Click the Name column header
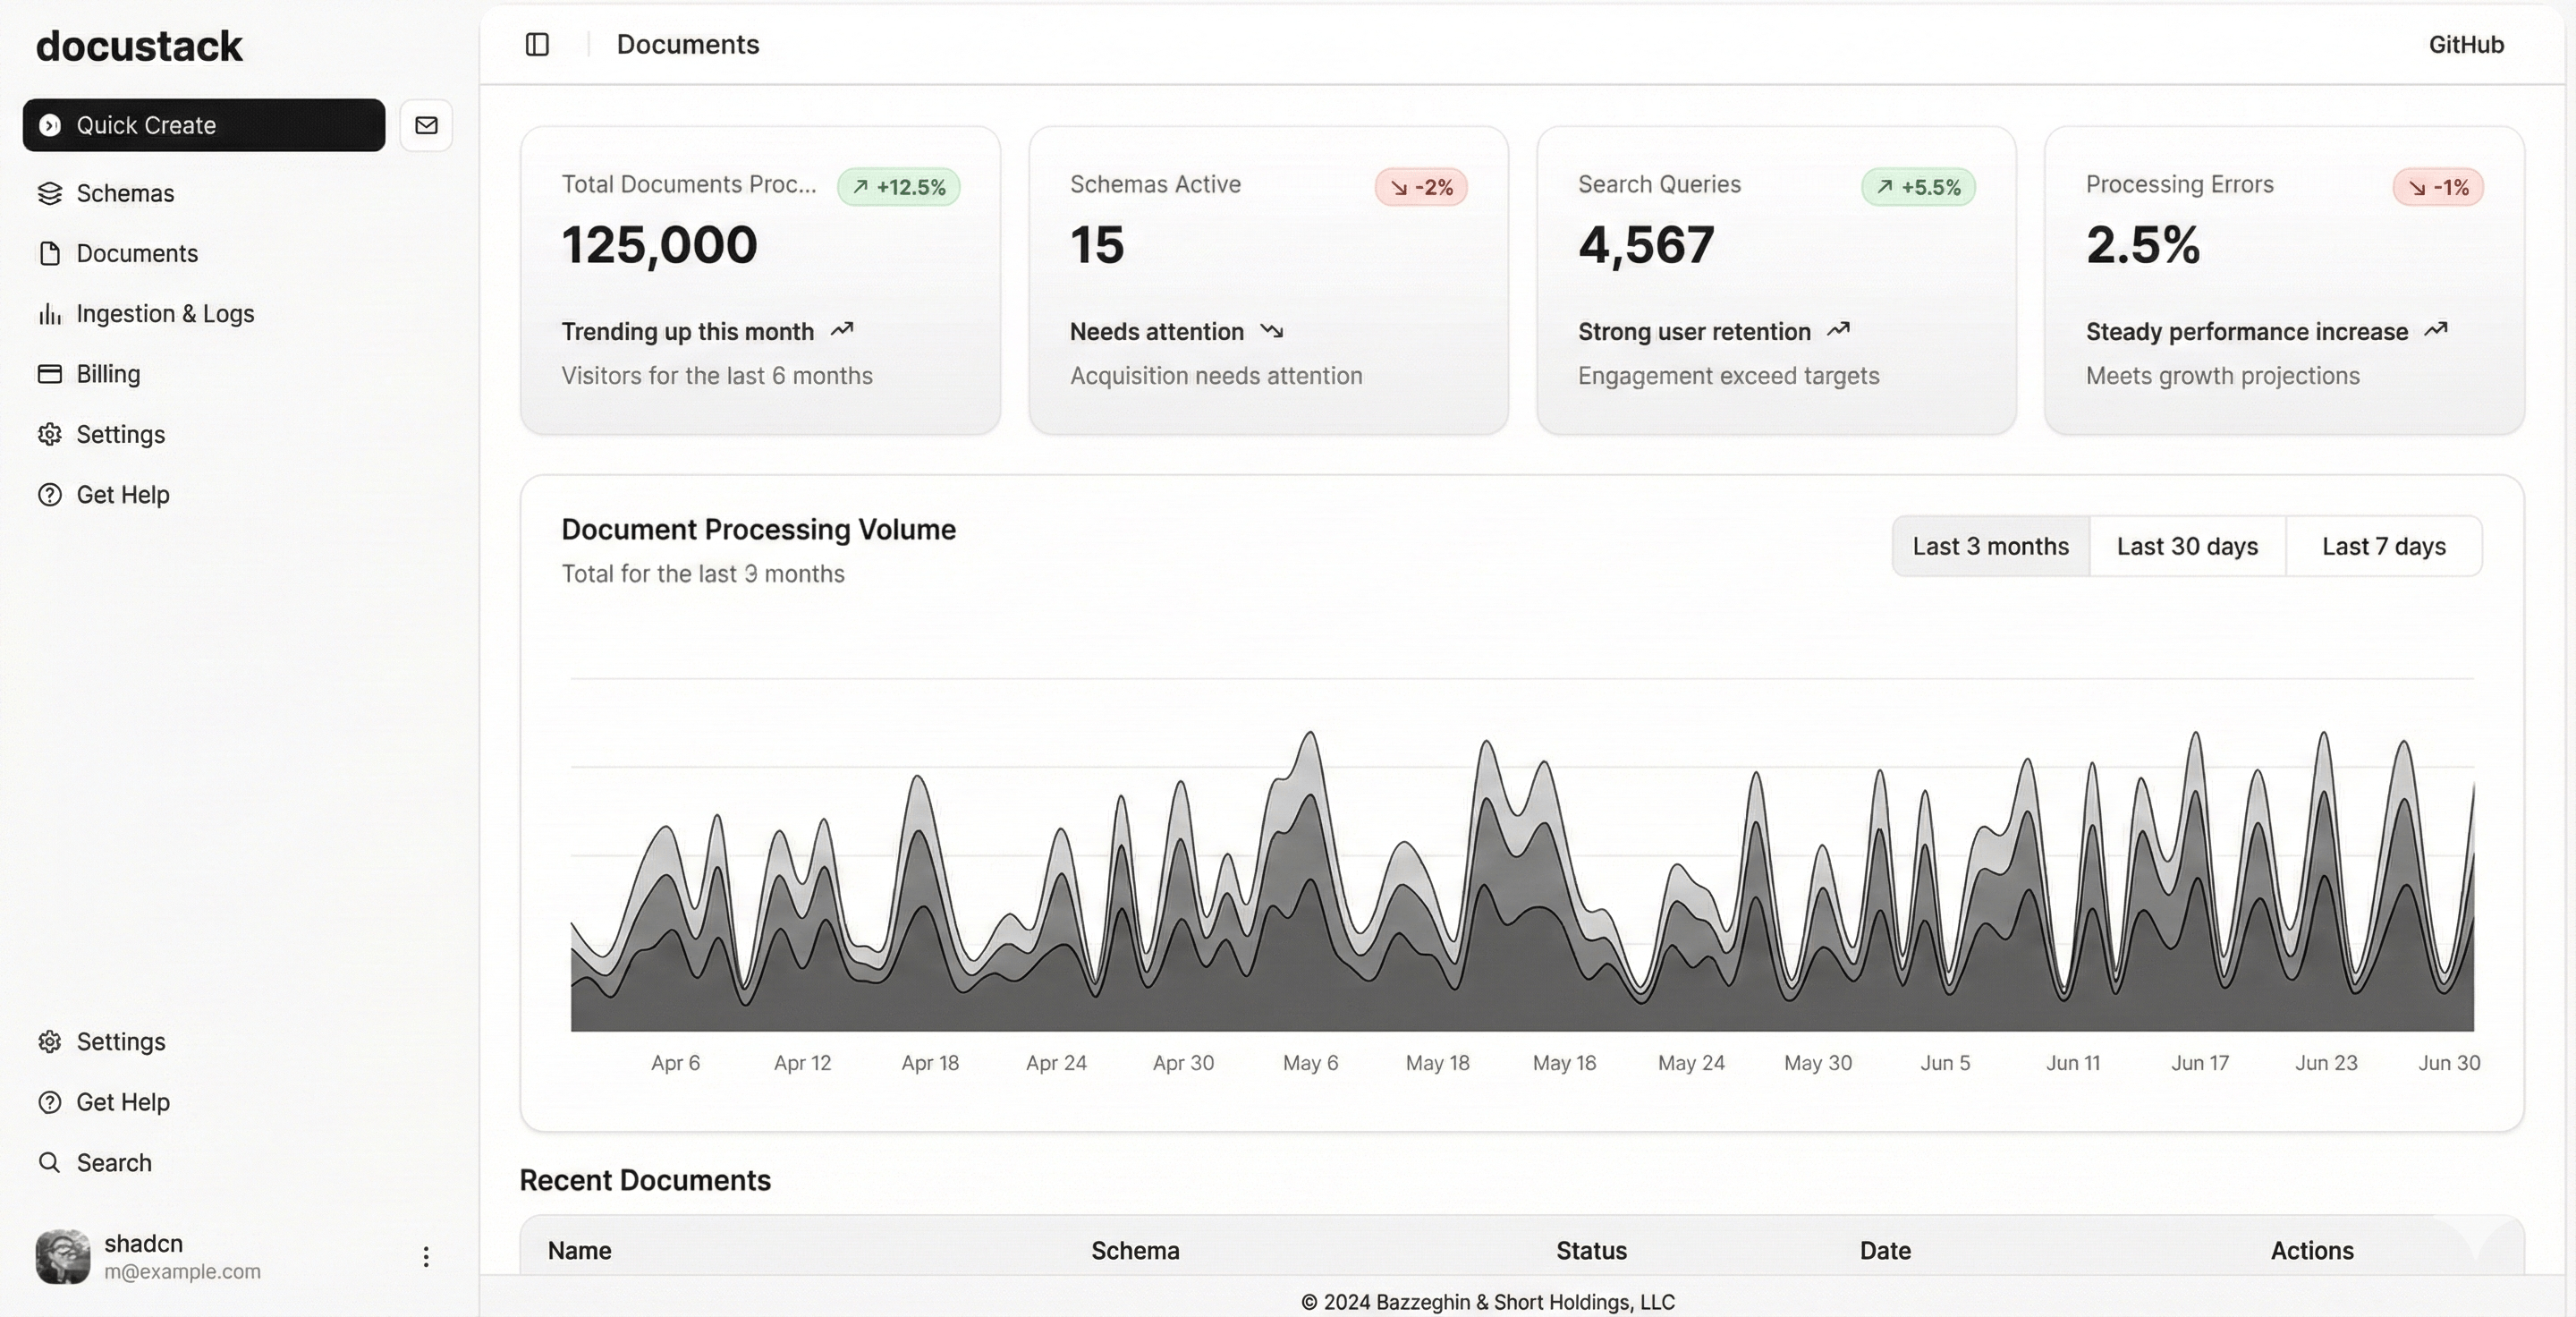The height and width of the screenshot is (1317, 2576). pyautogui.click(x=579, y=1250)
